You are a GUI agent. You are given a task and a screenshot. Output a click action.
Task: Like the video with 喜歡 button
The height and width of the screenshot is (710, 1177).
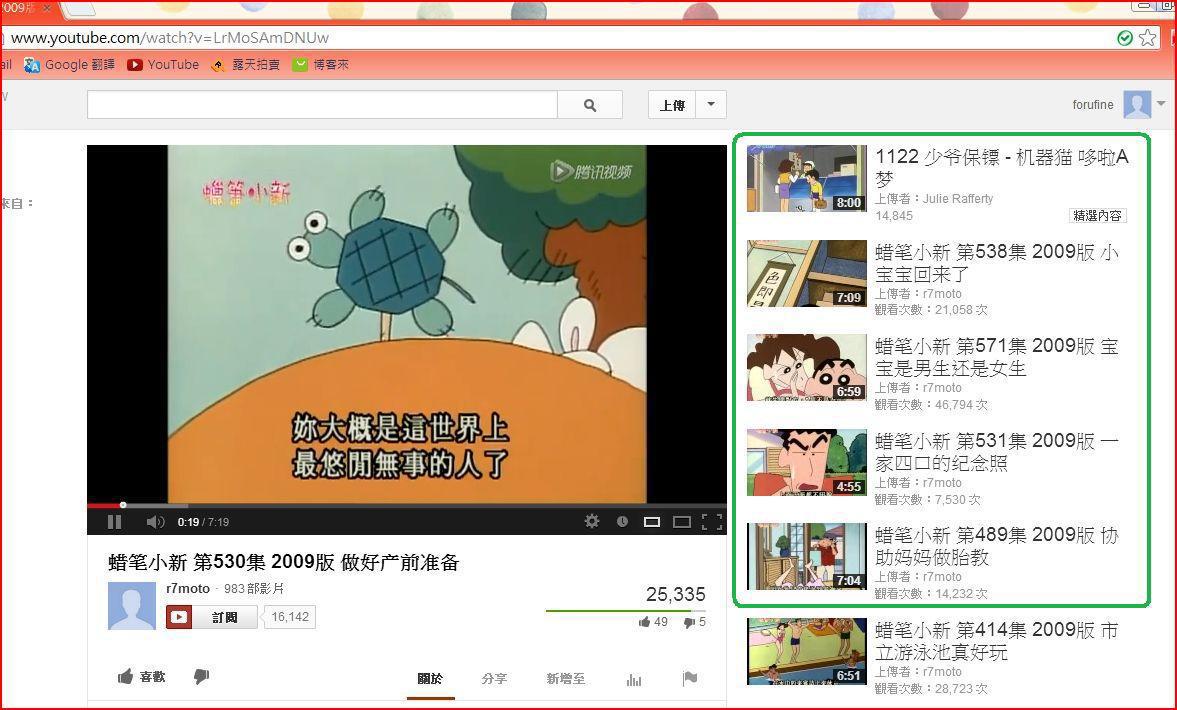coord(141,677)
